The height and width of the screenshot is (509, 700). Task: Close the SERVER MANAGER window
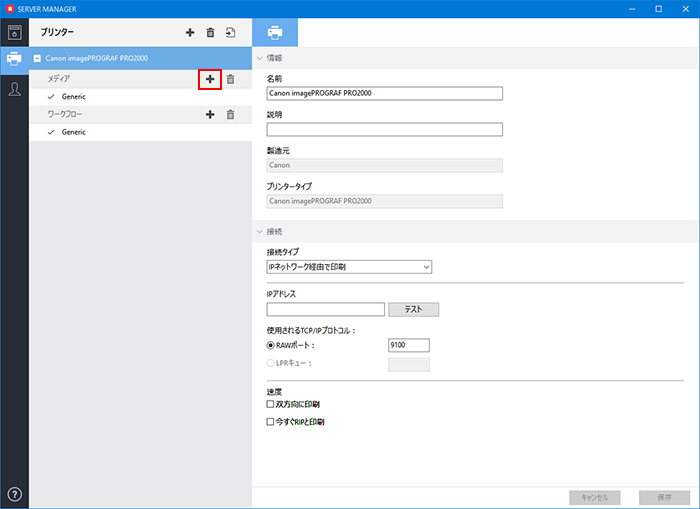click(x=686, y=9)
